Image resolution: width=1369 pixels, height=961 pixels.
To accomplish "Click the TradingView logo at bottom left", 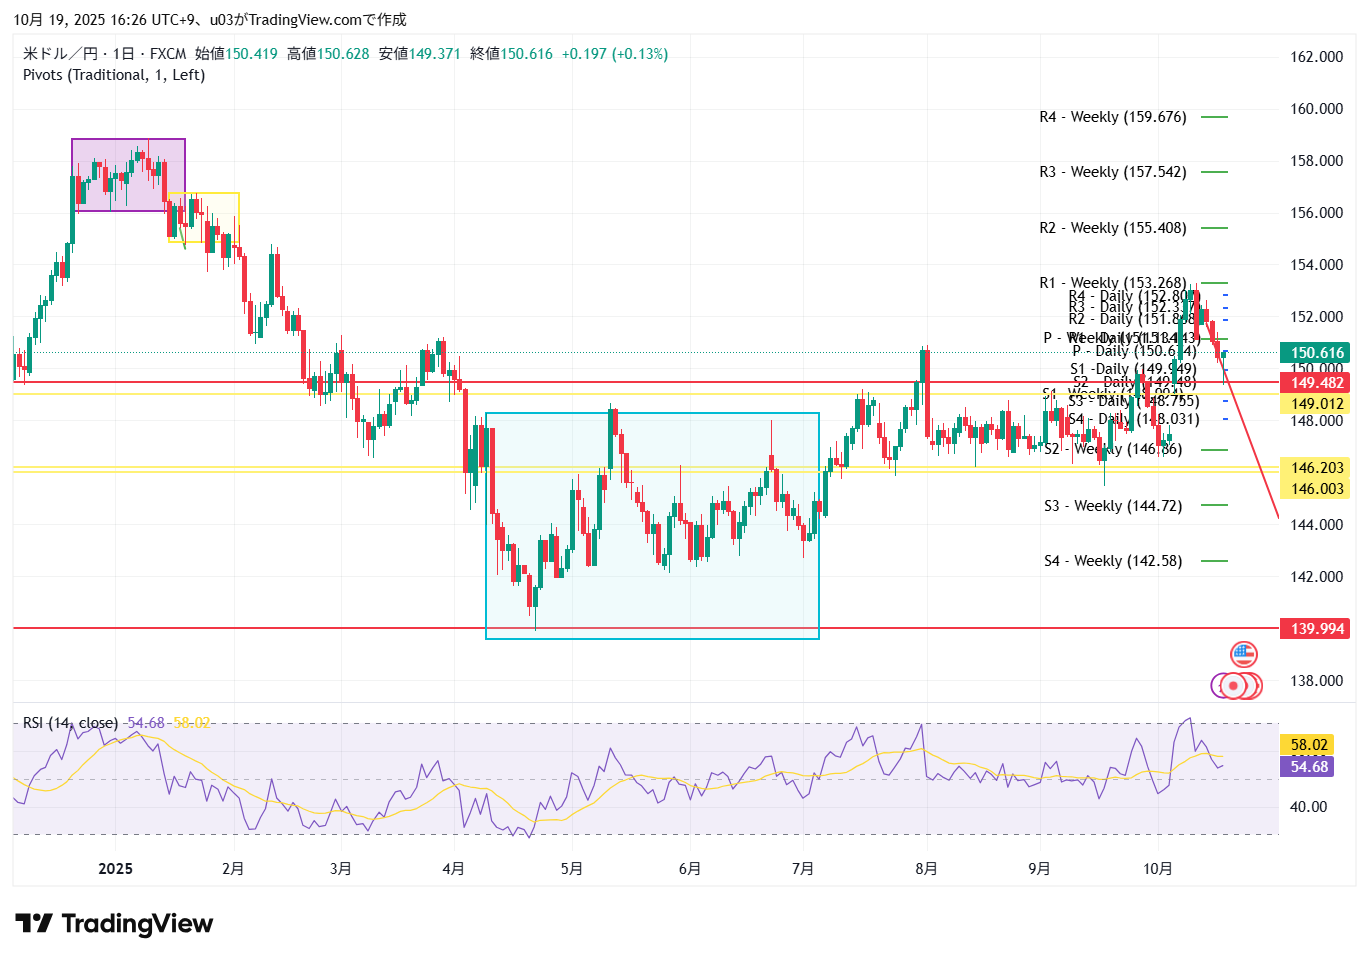I will (114, 923).
